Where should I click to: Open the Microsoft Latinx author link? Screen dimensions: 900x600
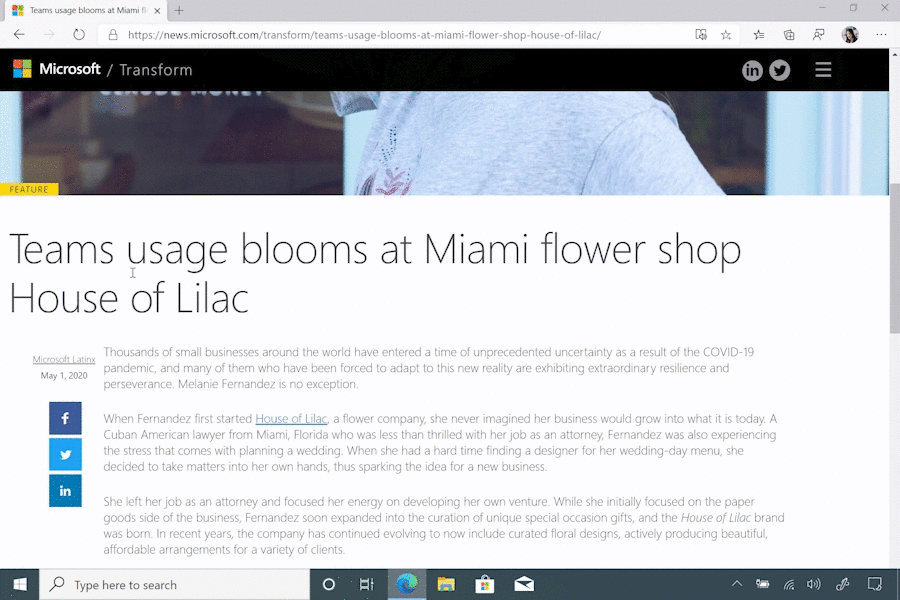pos(64,359)
